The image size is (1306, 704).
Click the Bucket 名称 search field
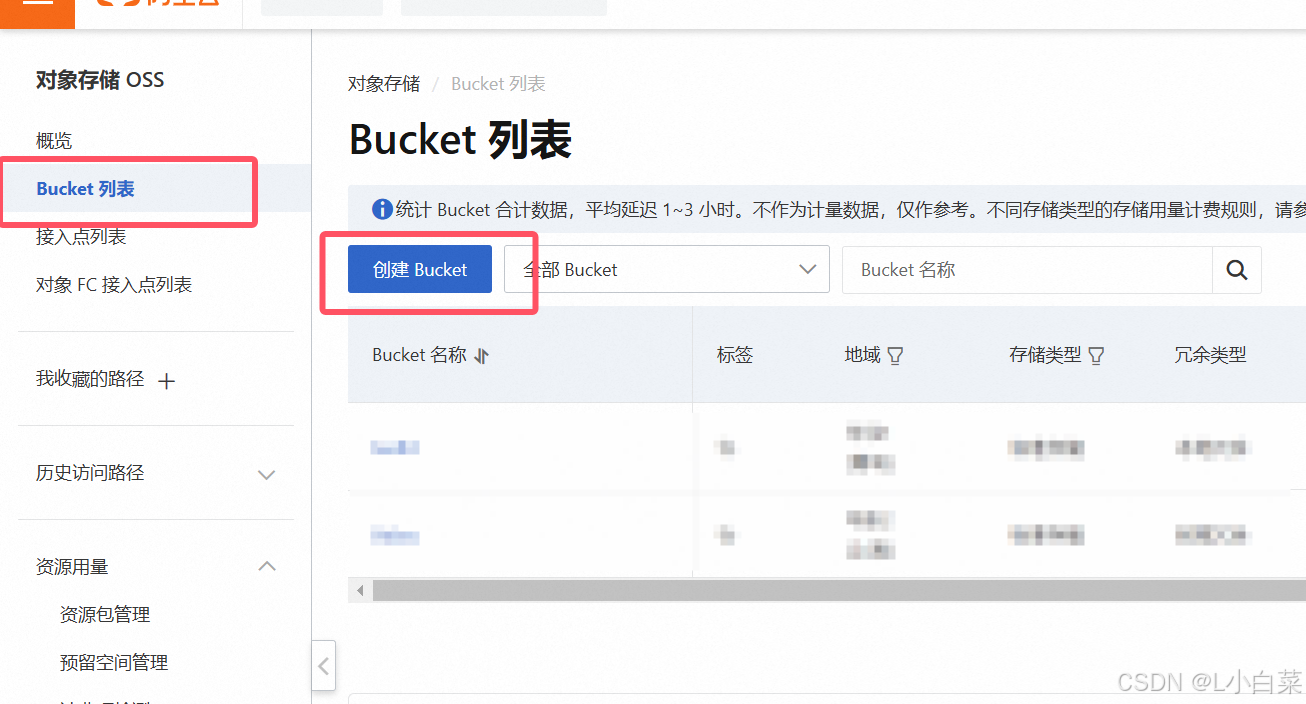(x=1027, y=270)
